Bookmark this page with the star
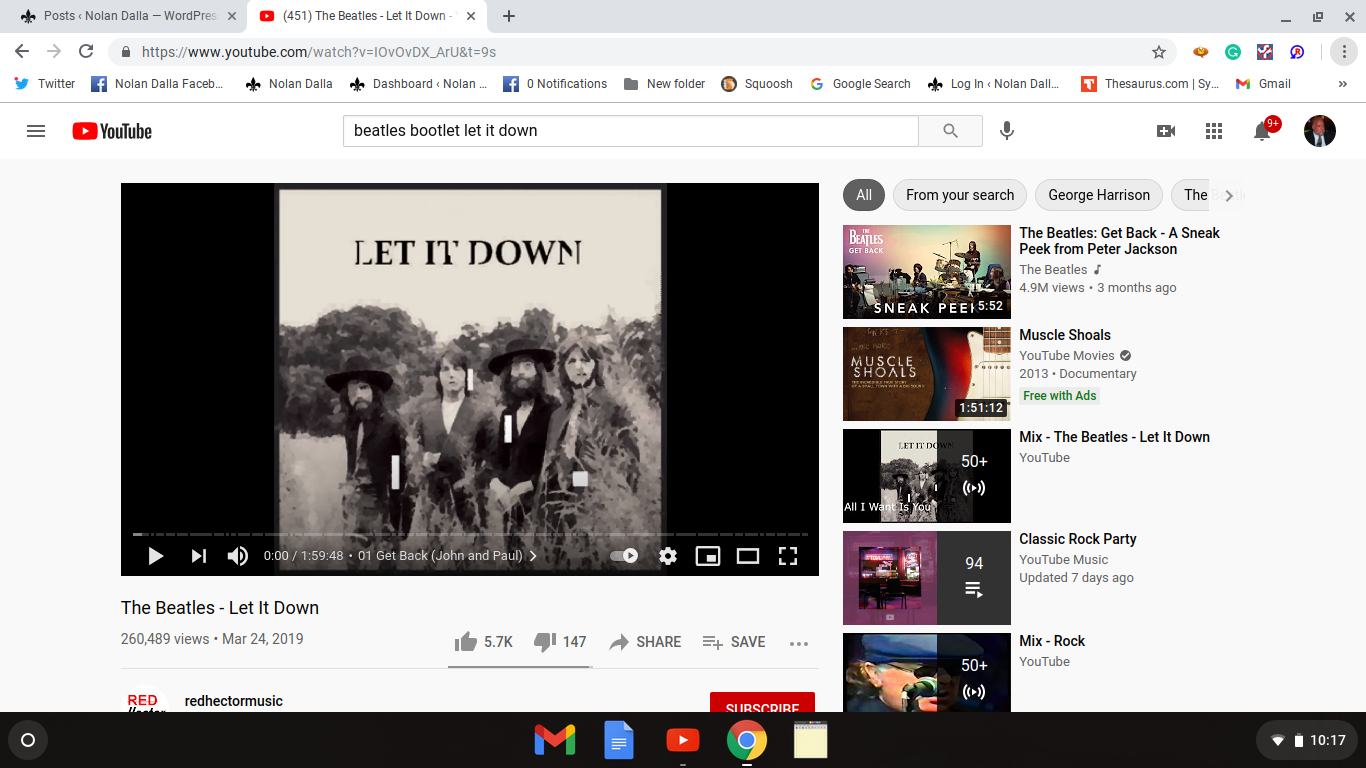Screen dimensions: 1366x768 (x=1159, y=52)
